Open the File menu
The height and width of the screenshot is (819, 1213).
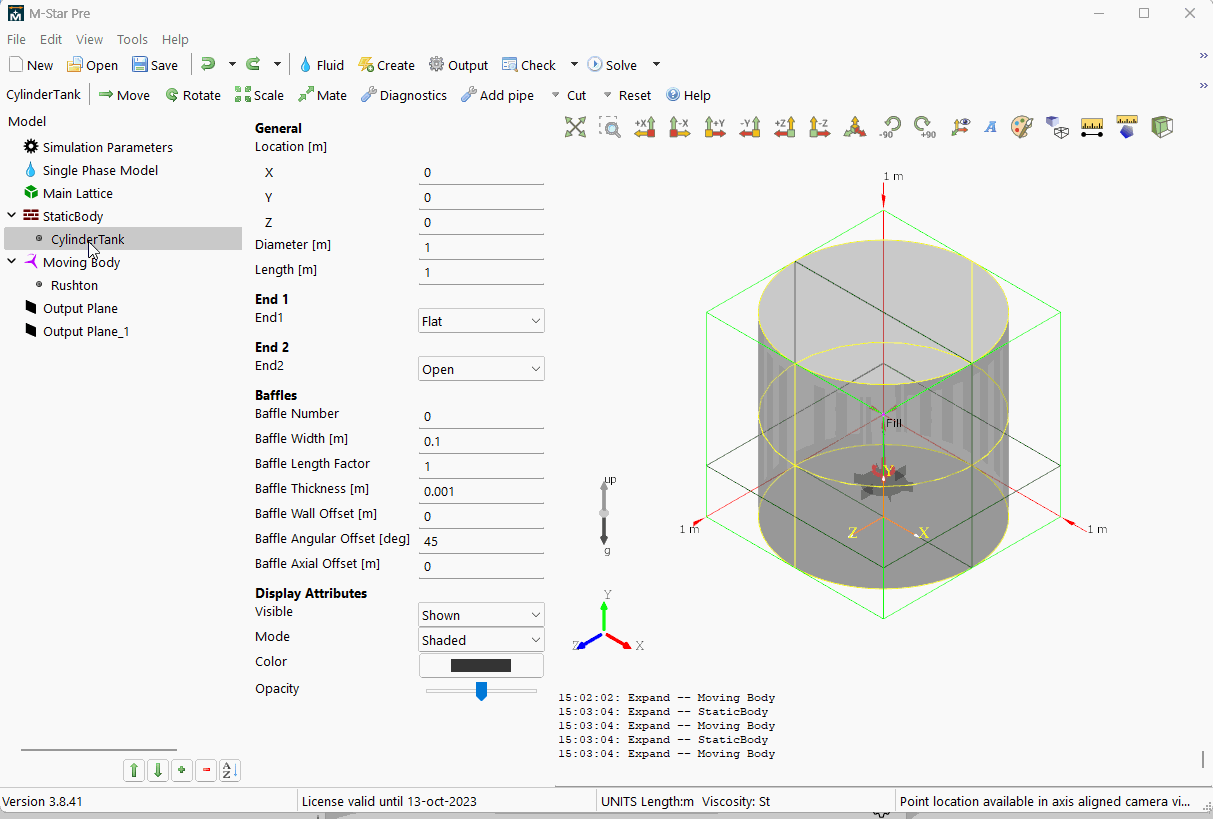[16, 39]
